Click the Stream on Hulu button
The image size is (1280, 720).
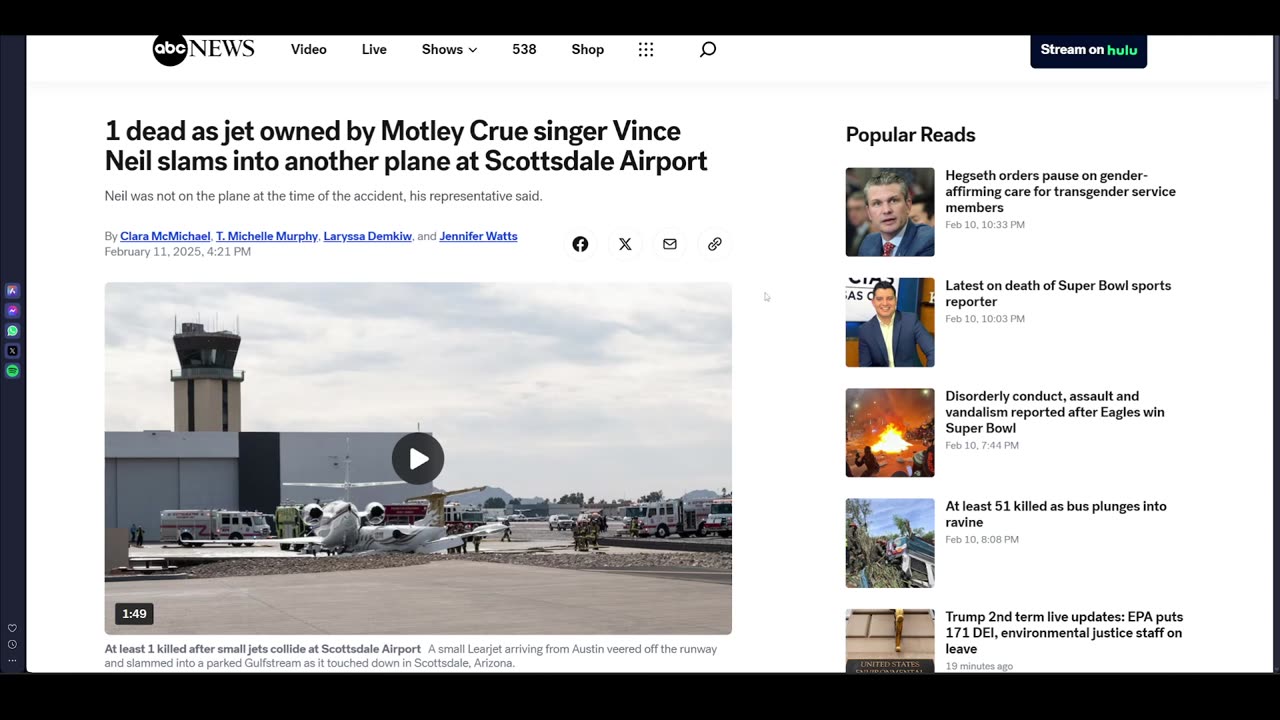pos(1088,50)
